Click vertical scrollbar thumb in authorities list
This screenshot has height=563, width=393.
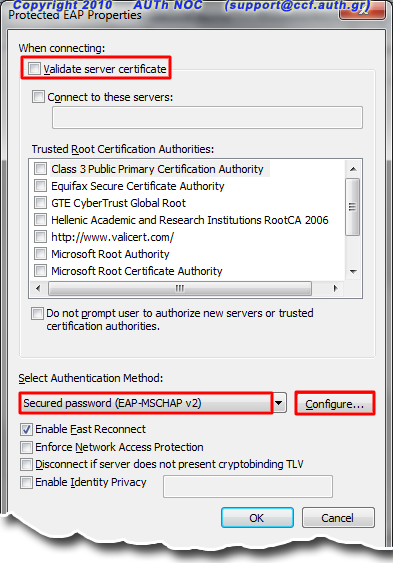tap(352, 207)
